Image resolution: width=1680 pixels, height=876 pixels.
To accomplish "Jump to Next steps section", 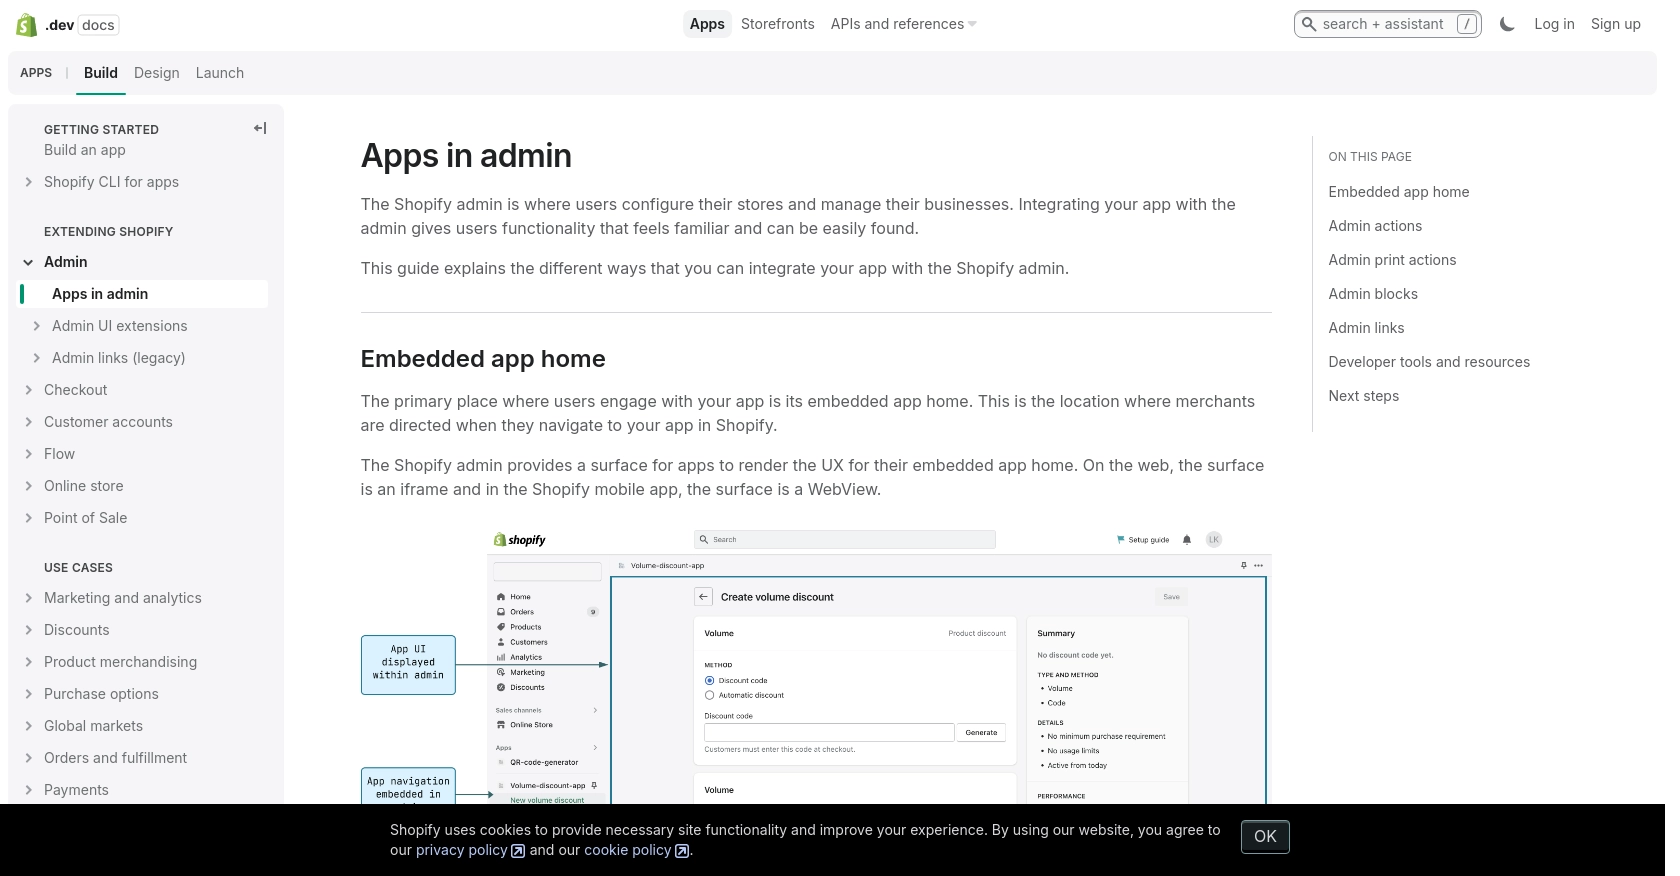I will pyautogui.click(x=1364, y=396).
